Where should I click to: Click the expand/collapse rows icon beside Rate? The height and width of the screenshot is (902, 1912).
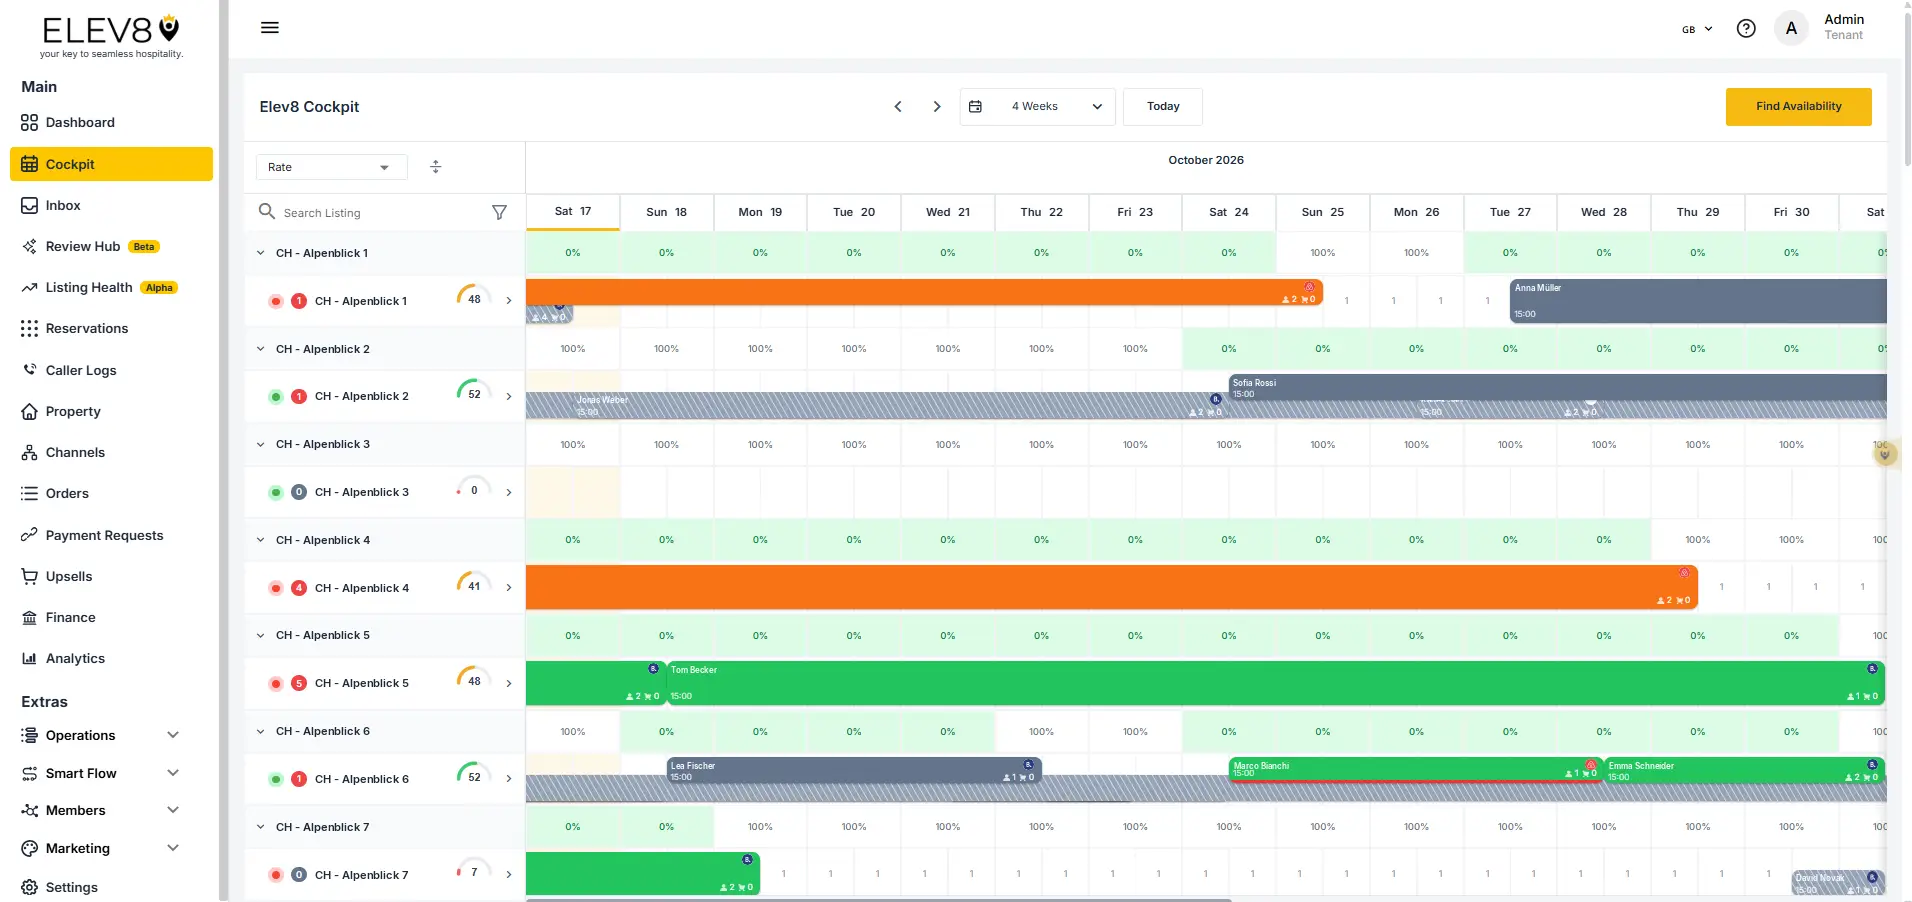point(435,167)
